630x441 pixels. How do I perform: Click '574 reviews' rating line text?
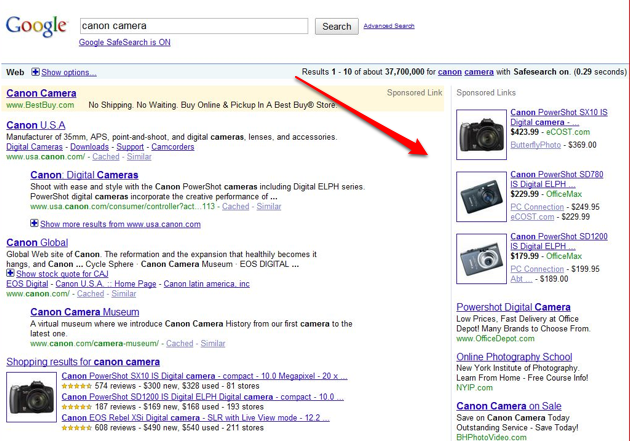[x=115, y=386]
